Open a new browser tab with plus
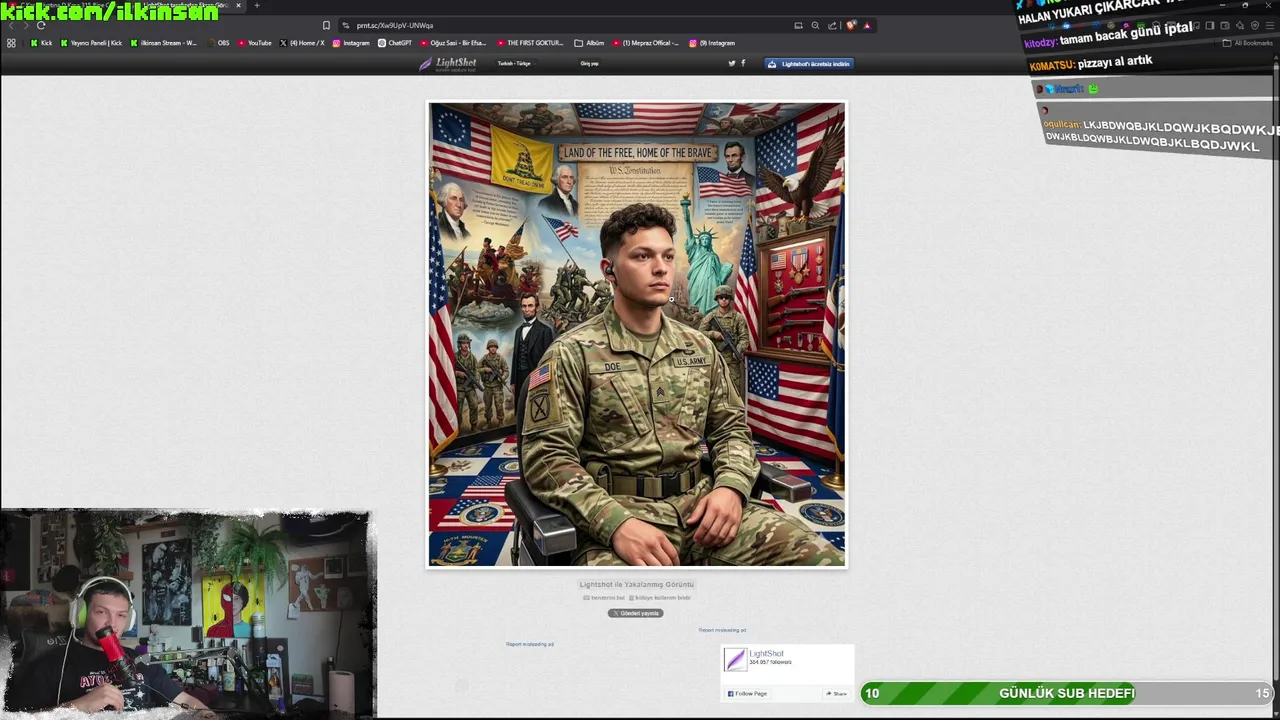1280x720 pixels. [x=256, y=5]
